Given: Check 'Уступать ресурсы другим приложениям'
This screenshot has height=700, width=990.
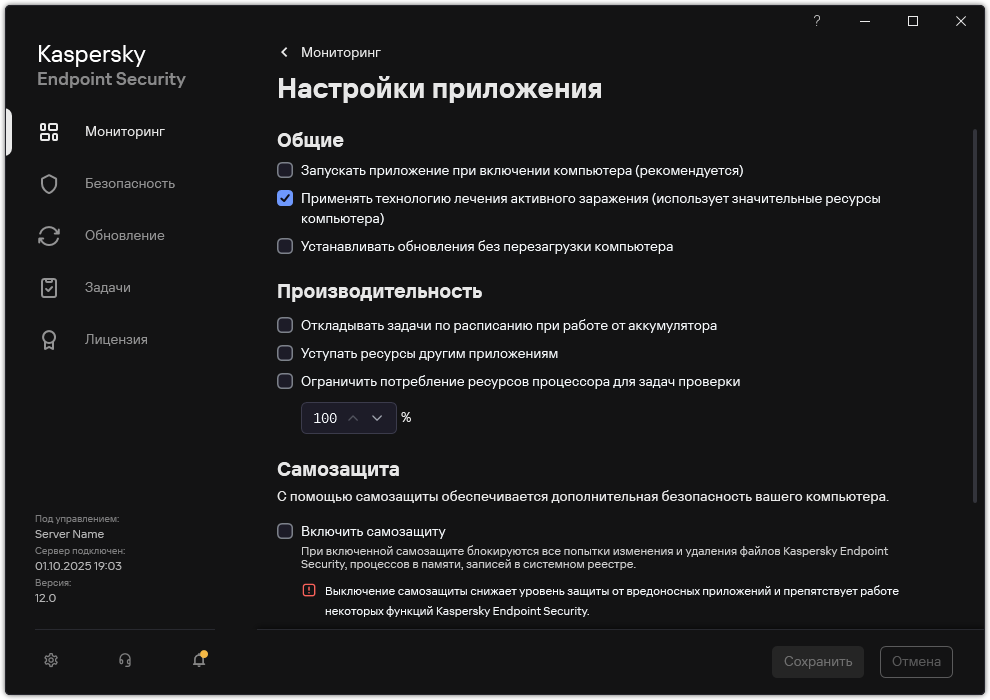Looking at the screenshot, I should 284,353.
